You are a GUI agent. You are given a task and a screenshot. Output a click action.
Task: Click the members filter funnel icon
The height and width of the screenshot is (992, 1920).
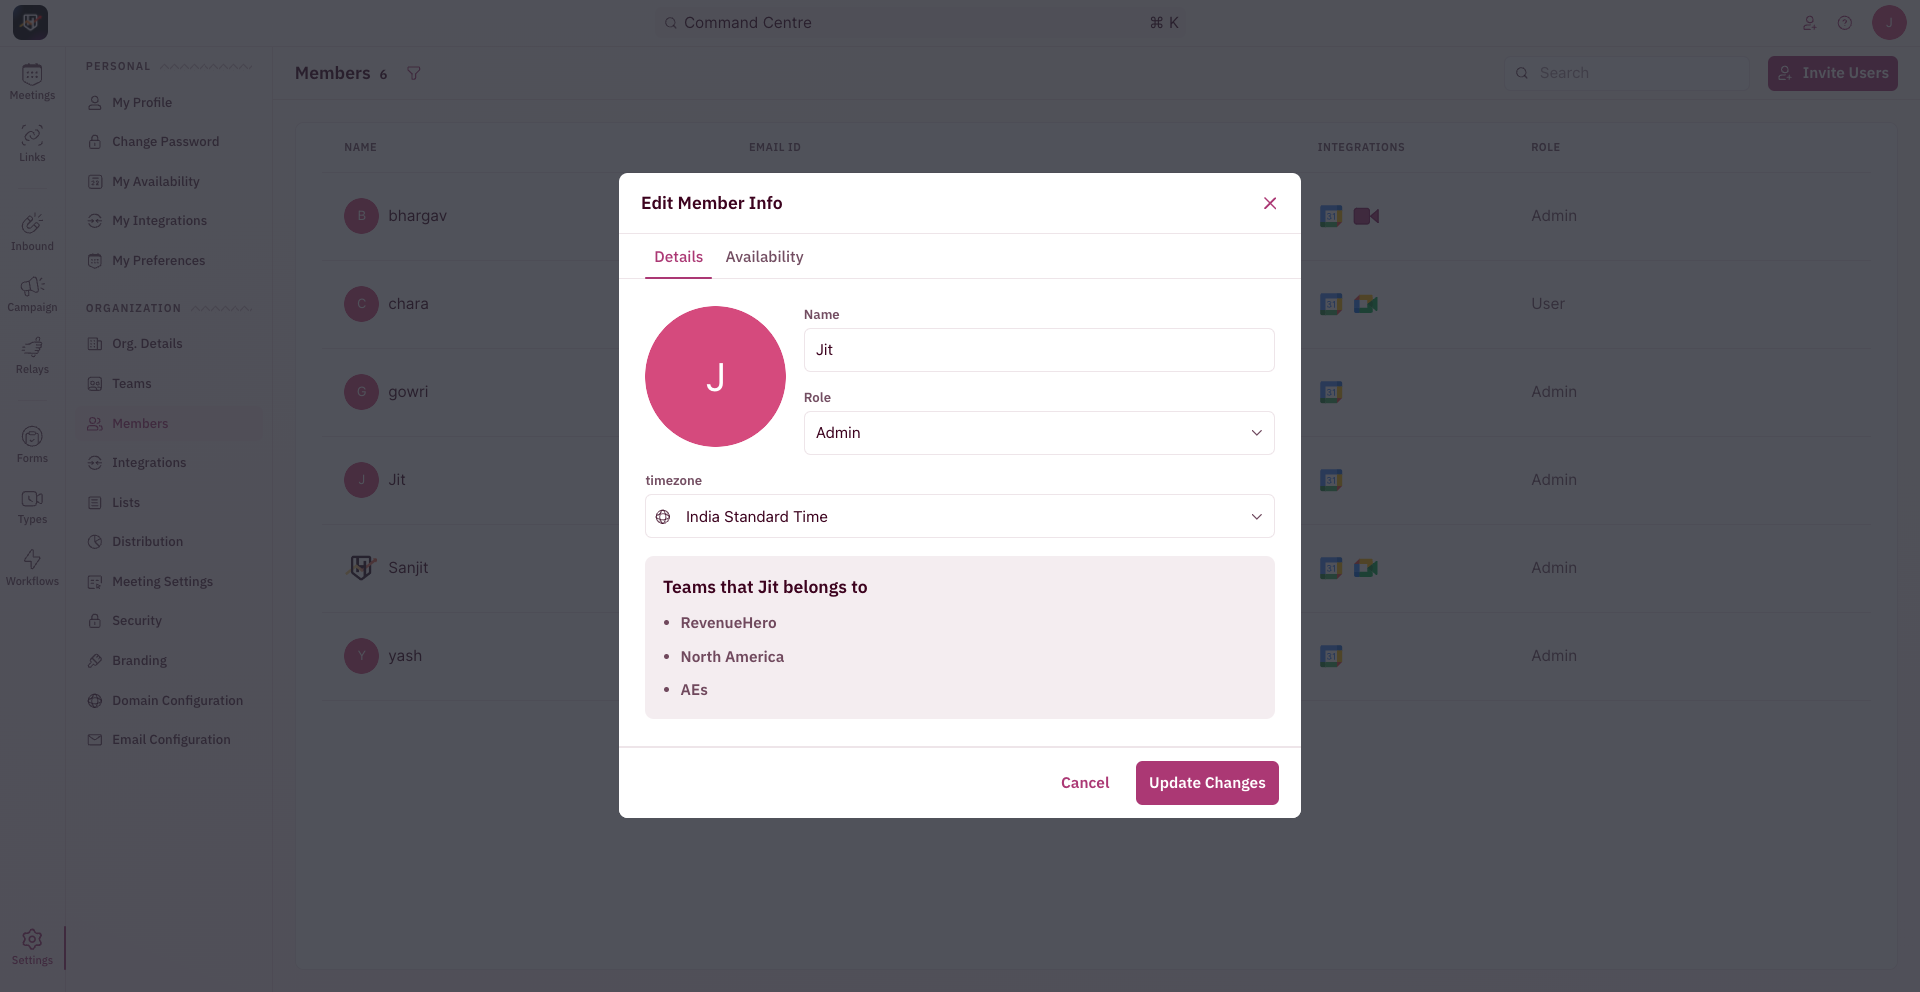point(413,73)
